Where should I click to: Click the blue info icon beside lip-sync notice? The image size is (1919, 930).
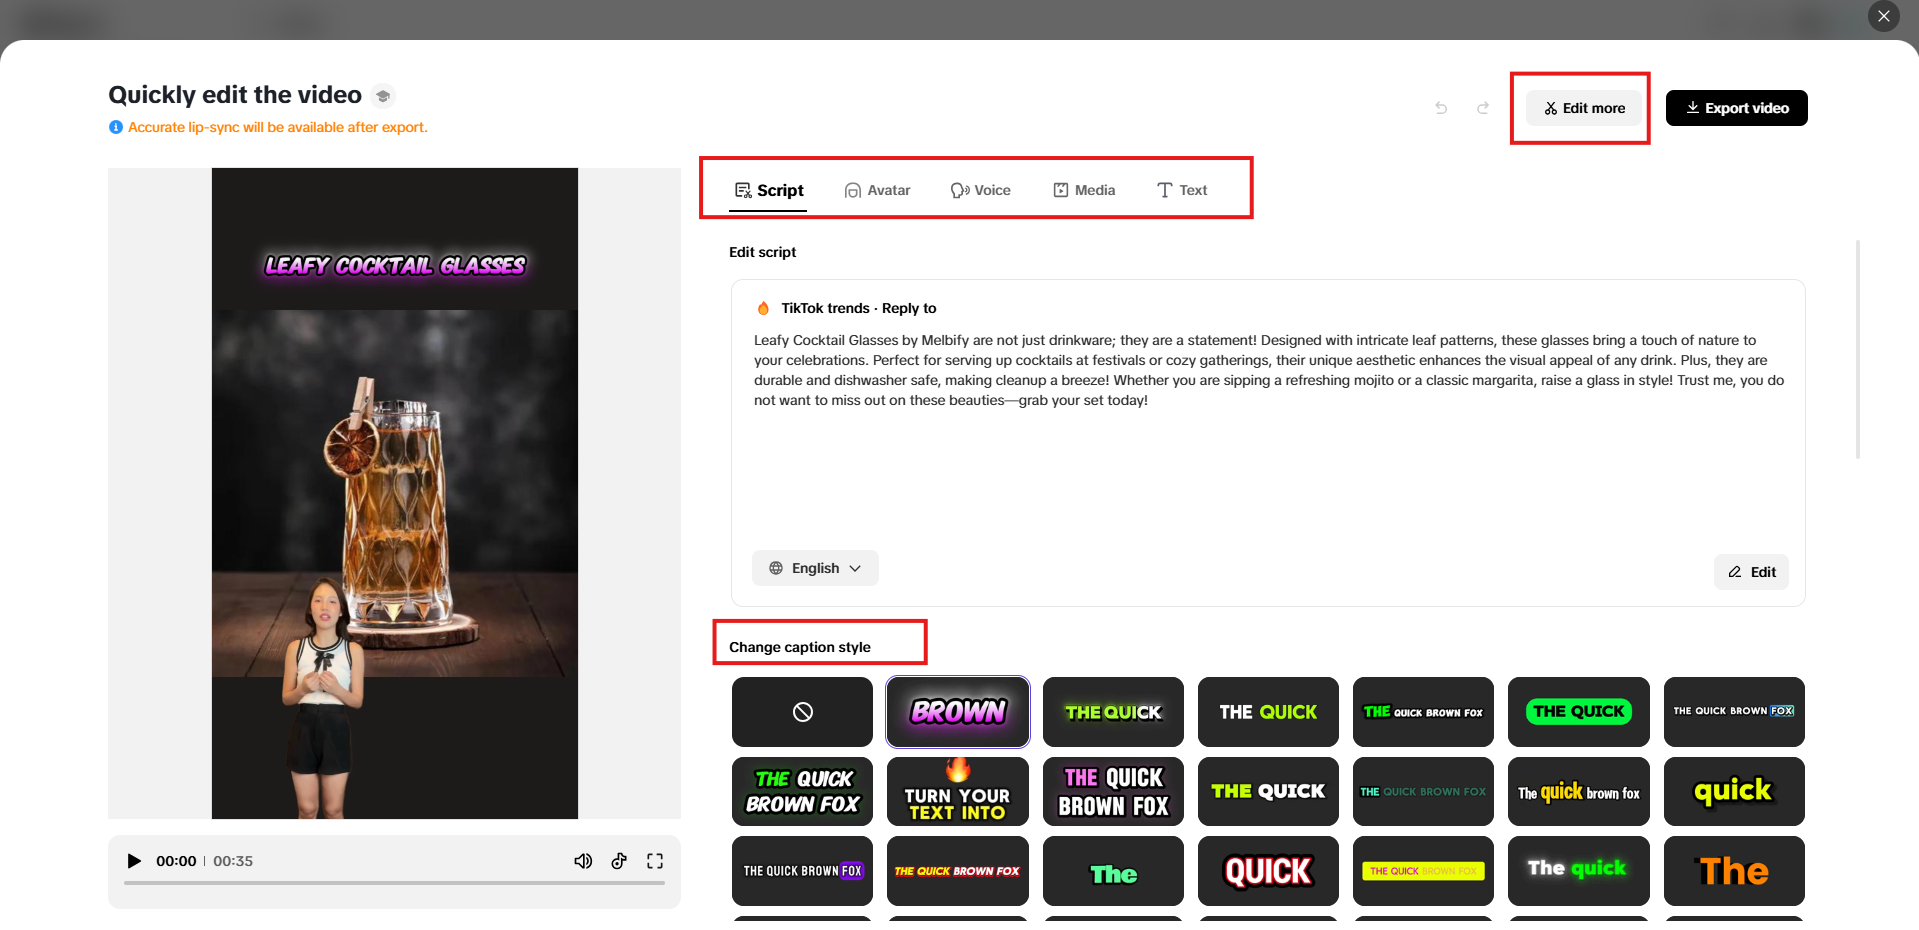[116, 127]
